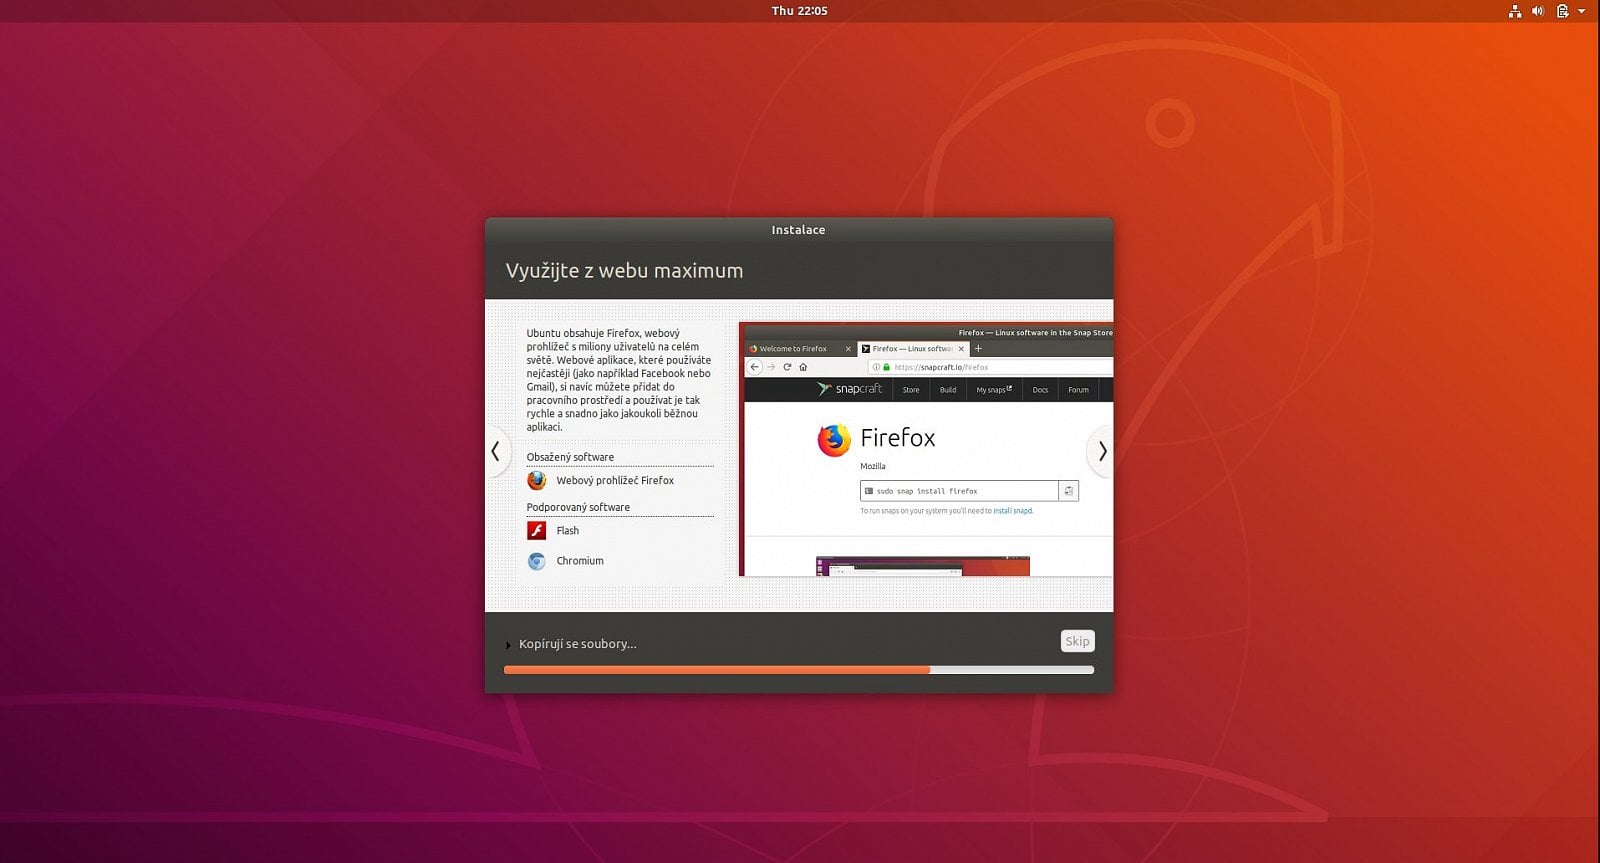Expand the Kopírují se soubory details triangle
Screen dimensions: 1600x863
pyautogui.click(x=508, y=645)
